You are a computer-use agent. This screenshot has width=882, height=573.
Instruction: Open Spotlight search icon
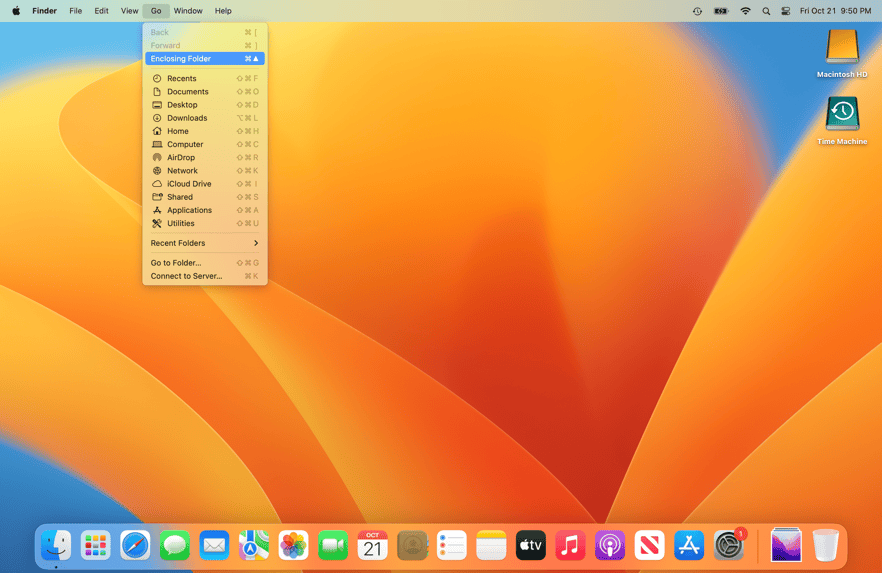coord(766,11)
